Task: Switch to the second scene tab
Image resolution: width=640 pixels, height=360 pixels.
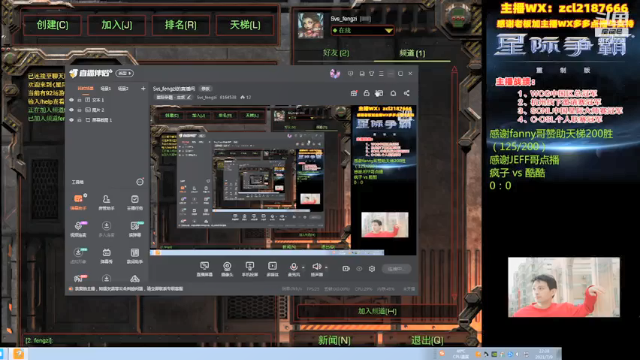Action: coord(106,89)
